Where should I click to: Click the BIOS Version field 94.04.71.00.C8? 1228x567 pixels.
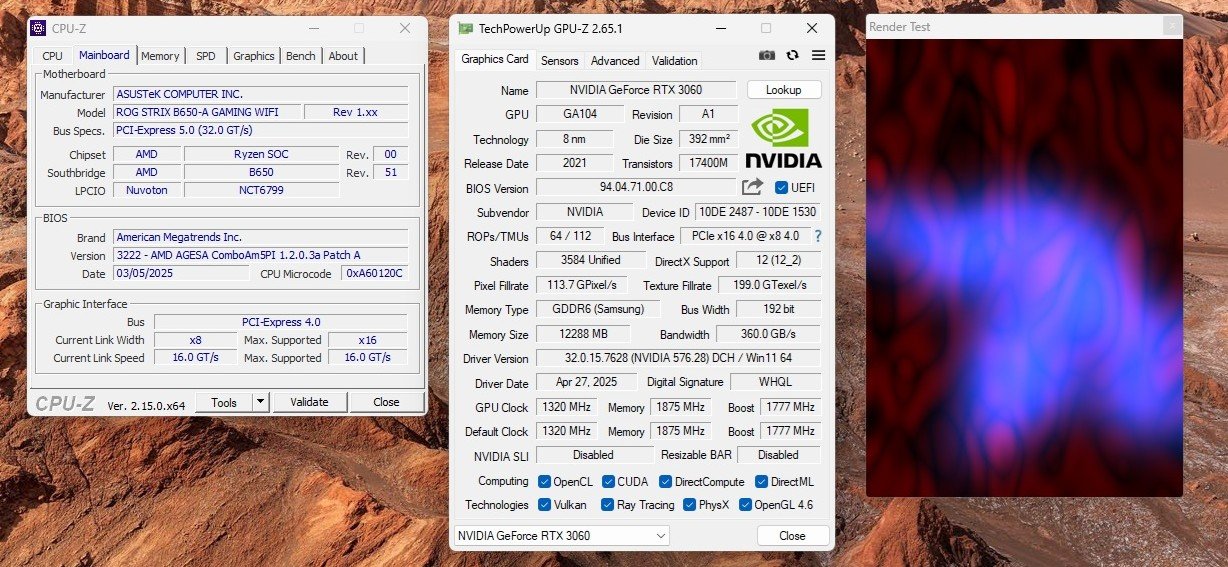click(636, 187)
